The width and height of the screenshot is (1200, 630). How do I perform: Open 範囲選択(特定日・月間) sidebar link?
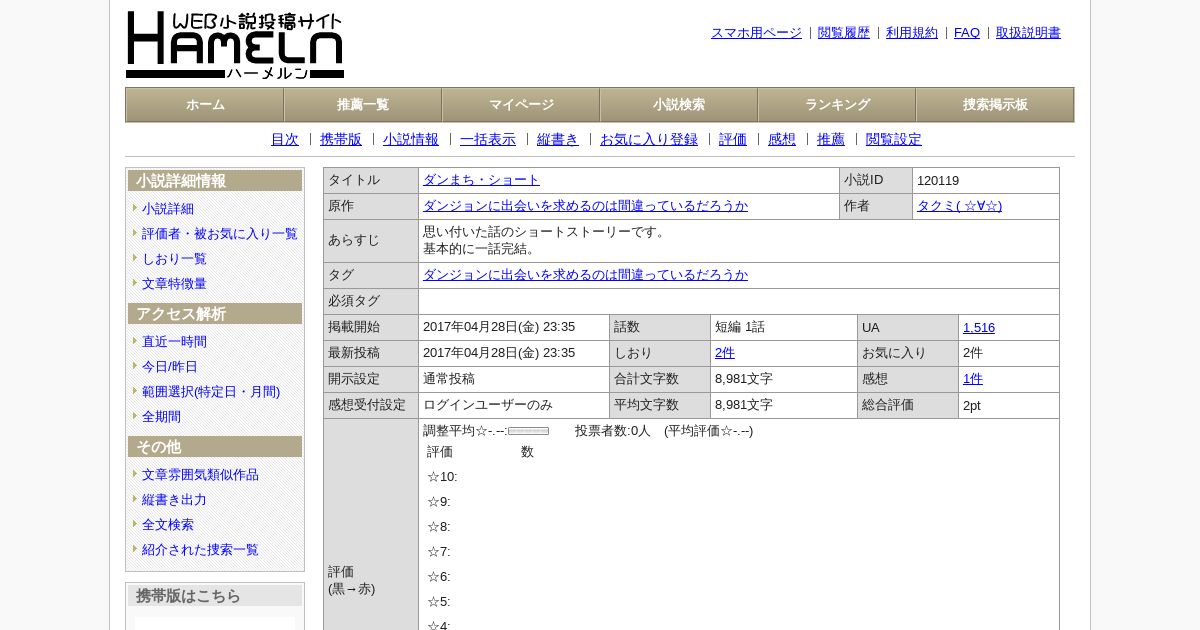[211, 392]
